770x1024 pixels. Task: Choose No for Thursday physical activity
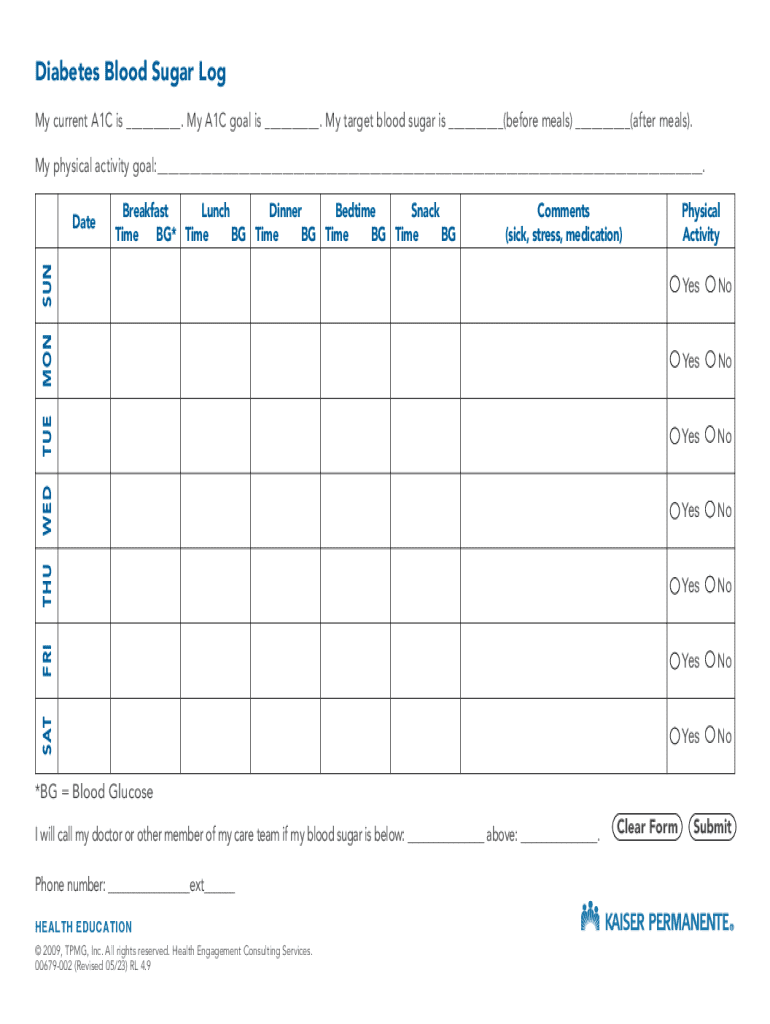click(711, 585)
